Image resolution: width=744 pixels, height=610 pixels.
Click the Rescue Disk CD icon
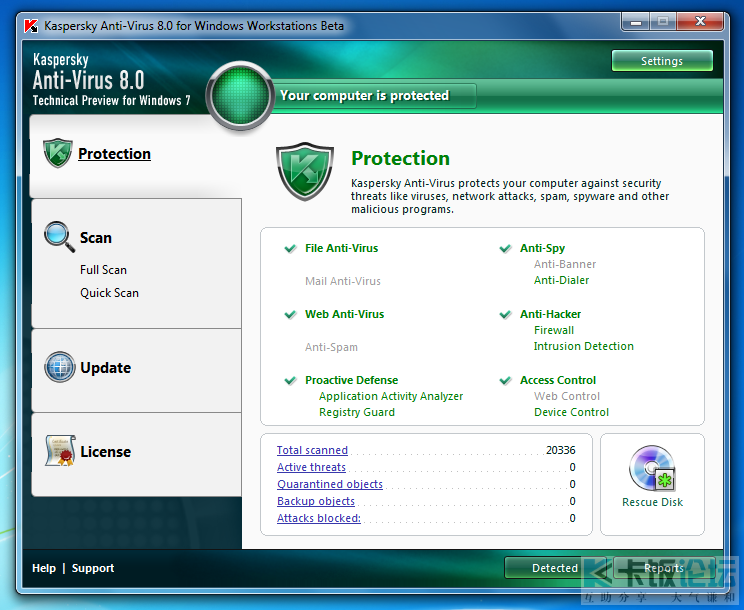point(652,469)
